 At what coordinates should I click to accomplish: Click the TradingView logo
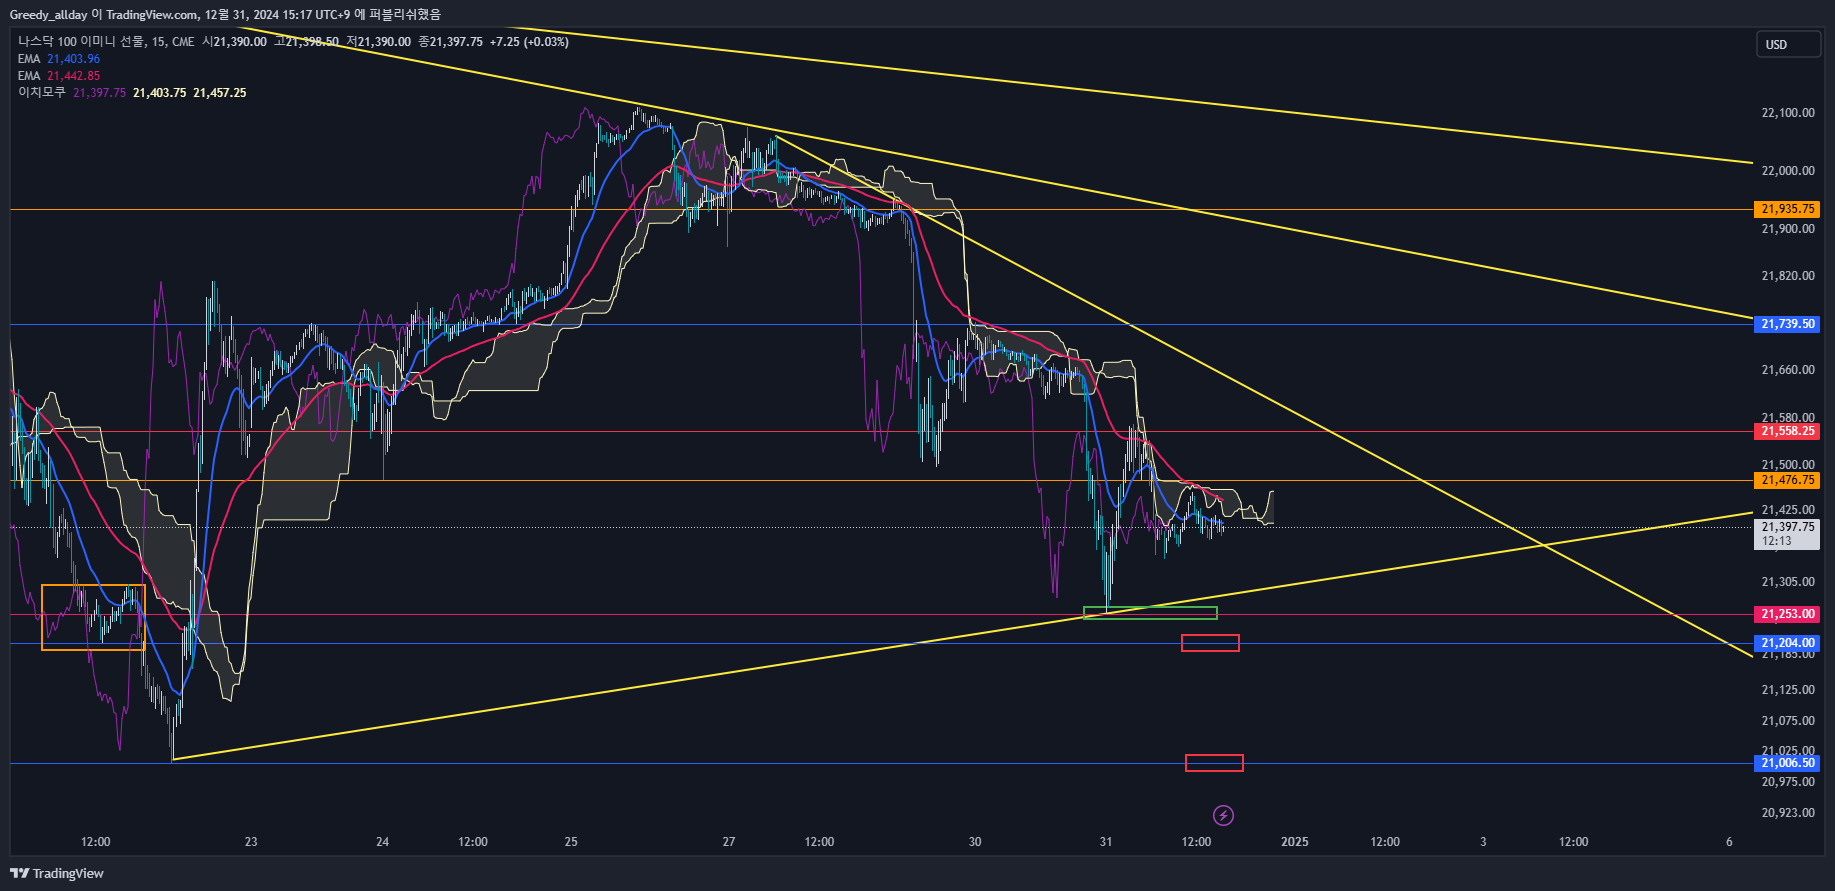coord(57,873)
